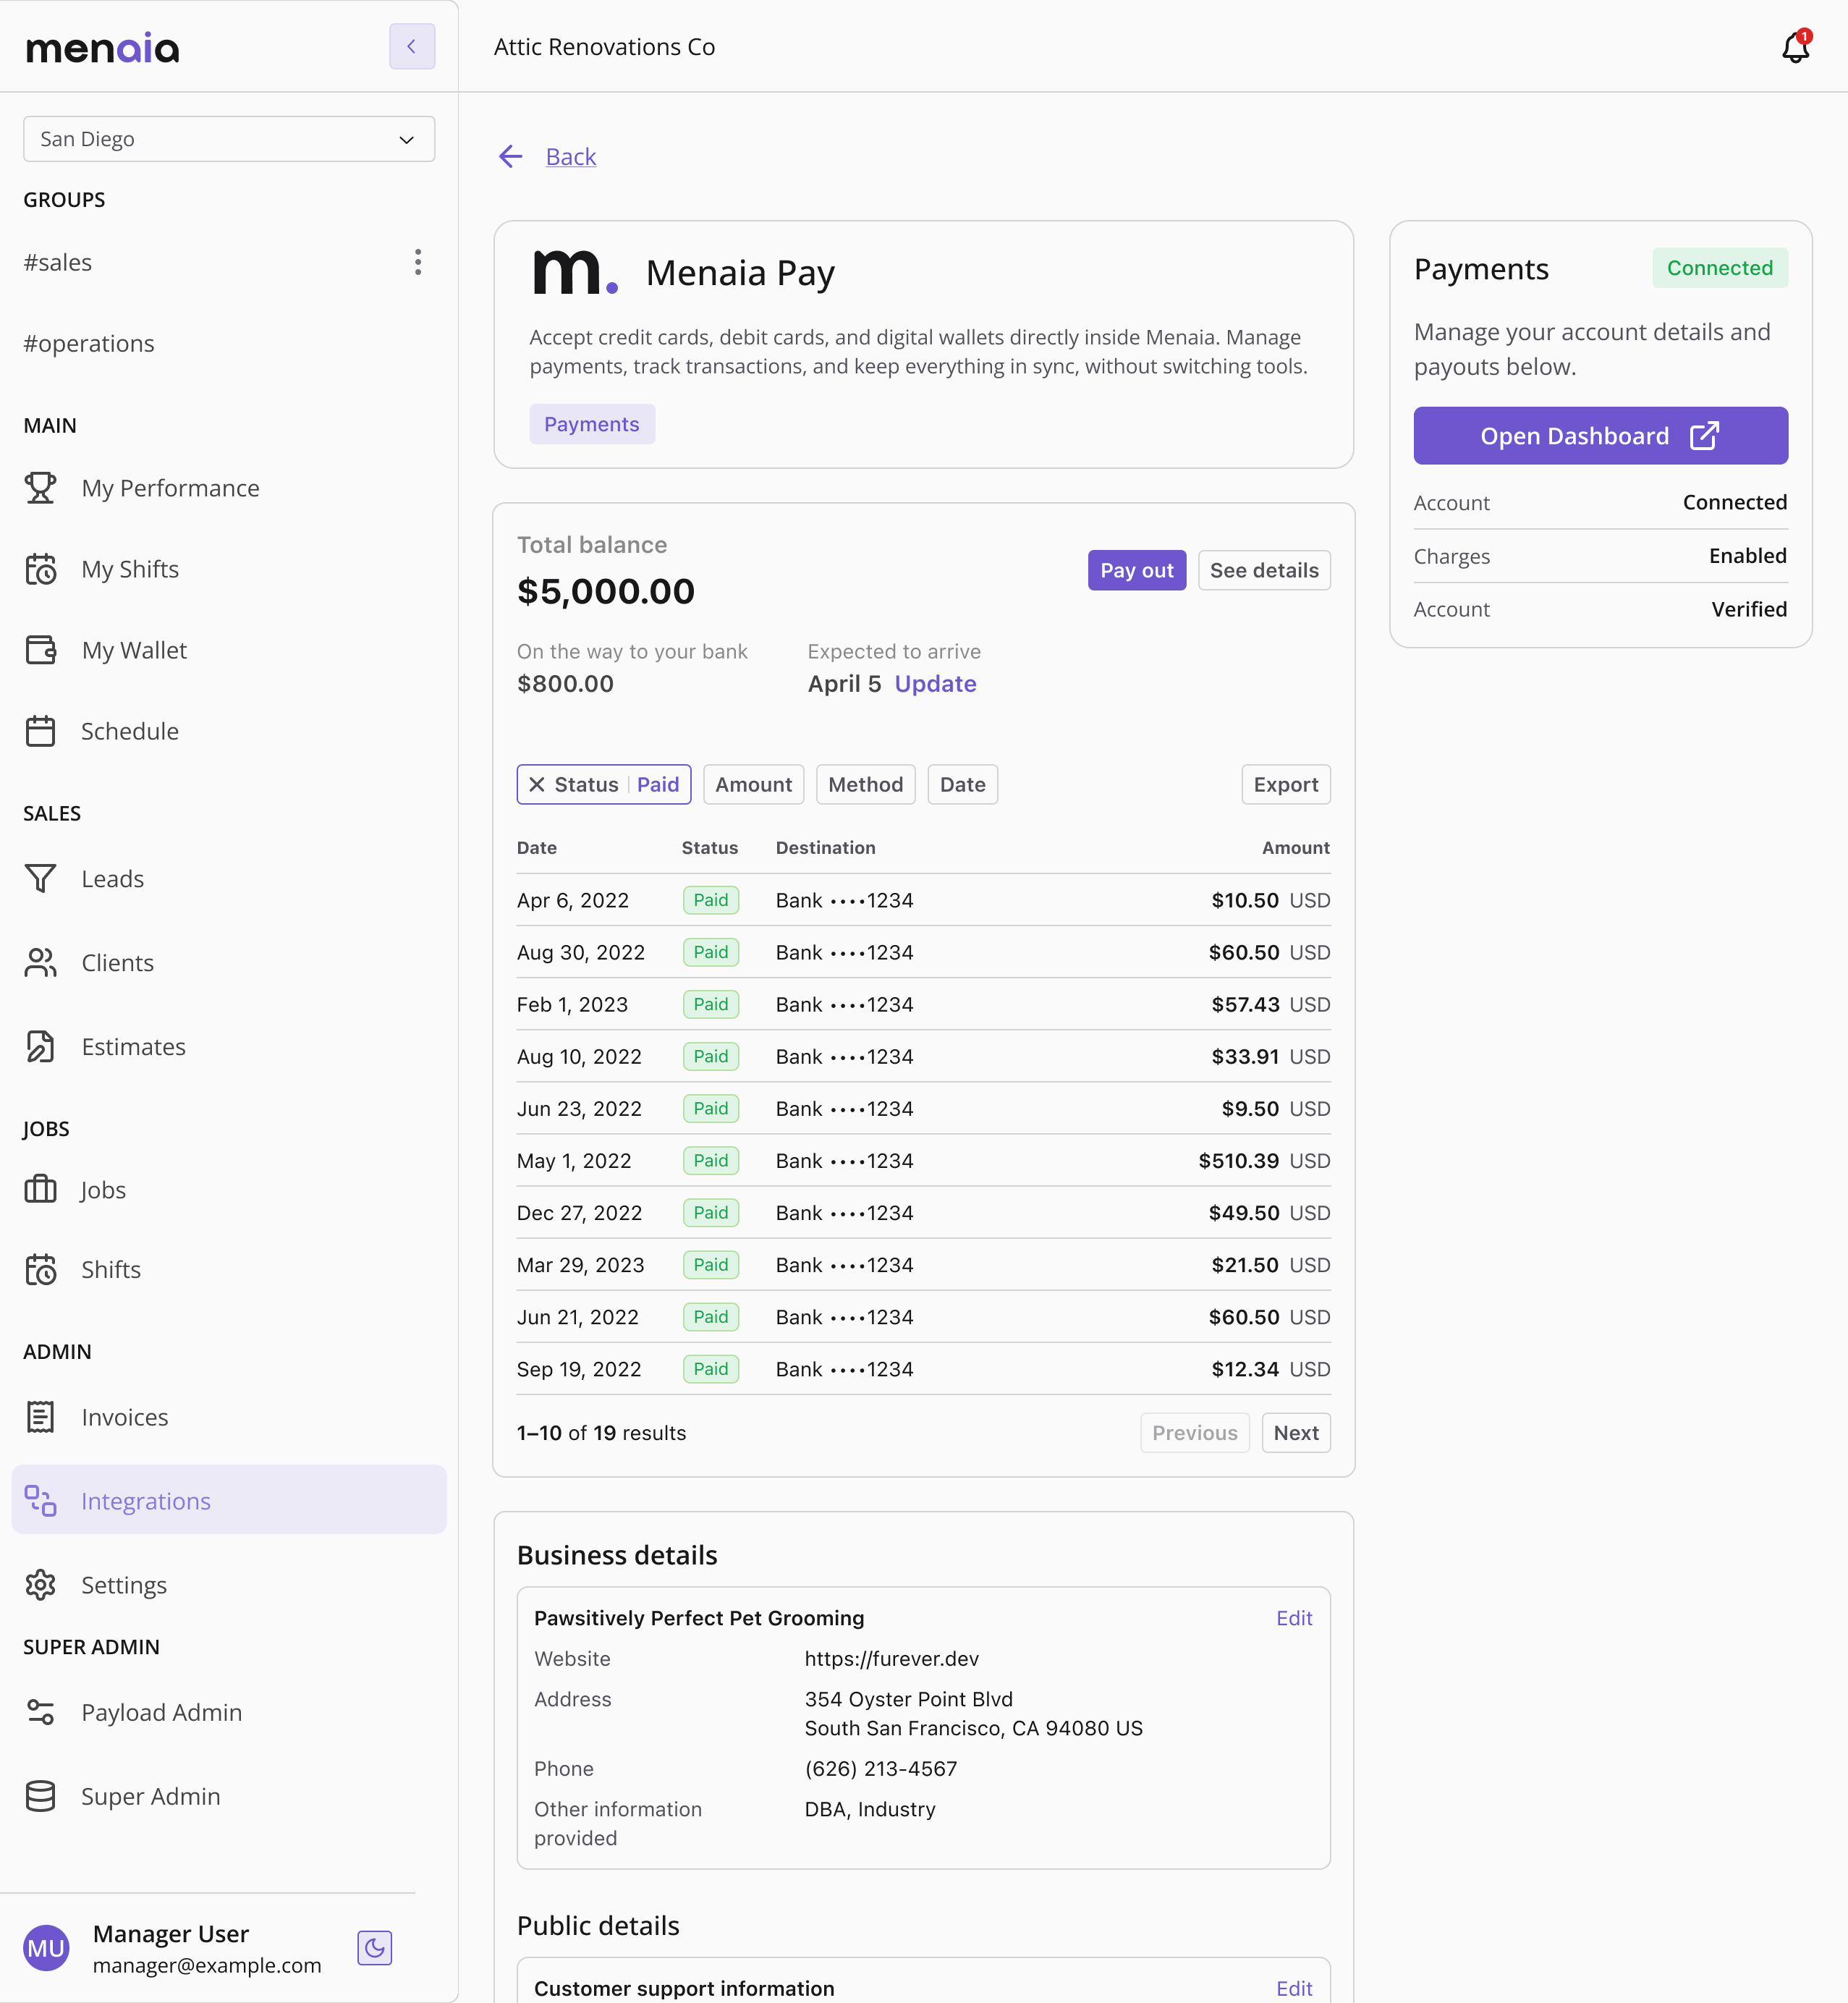The image size is (1848, 2003).
Task: Open the San Diego location dropdown
Action: [229, 139]
